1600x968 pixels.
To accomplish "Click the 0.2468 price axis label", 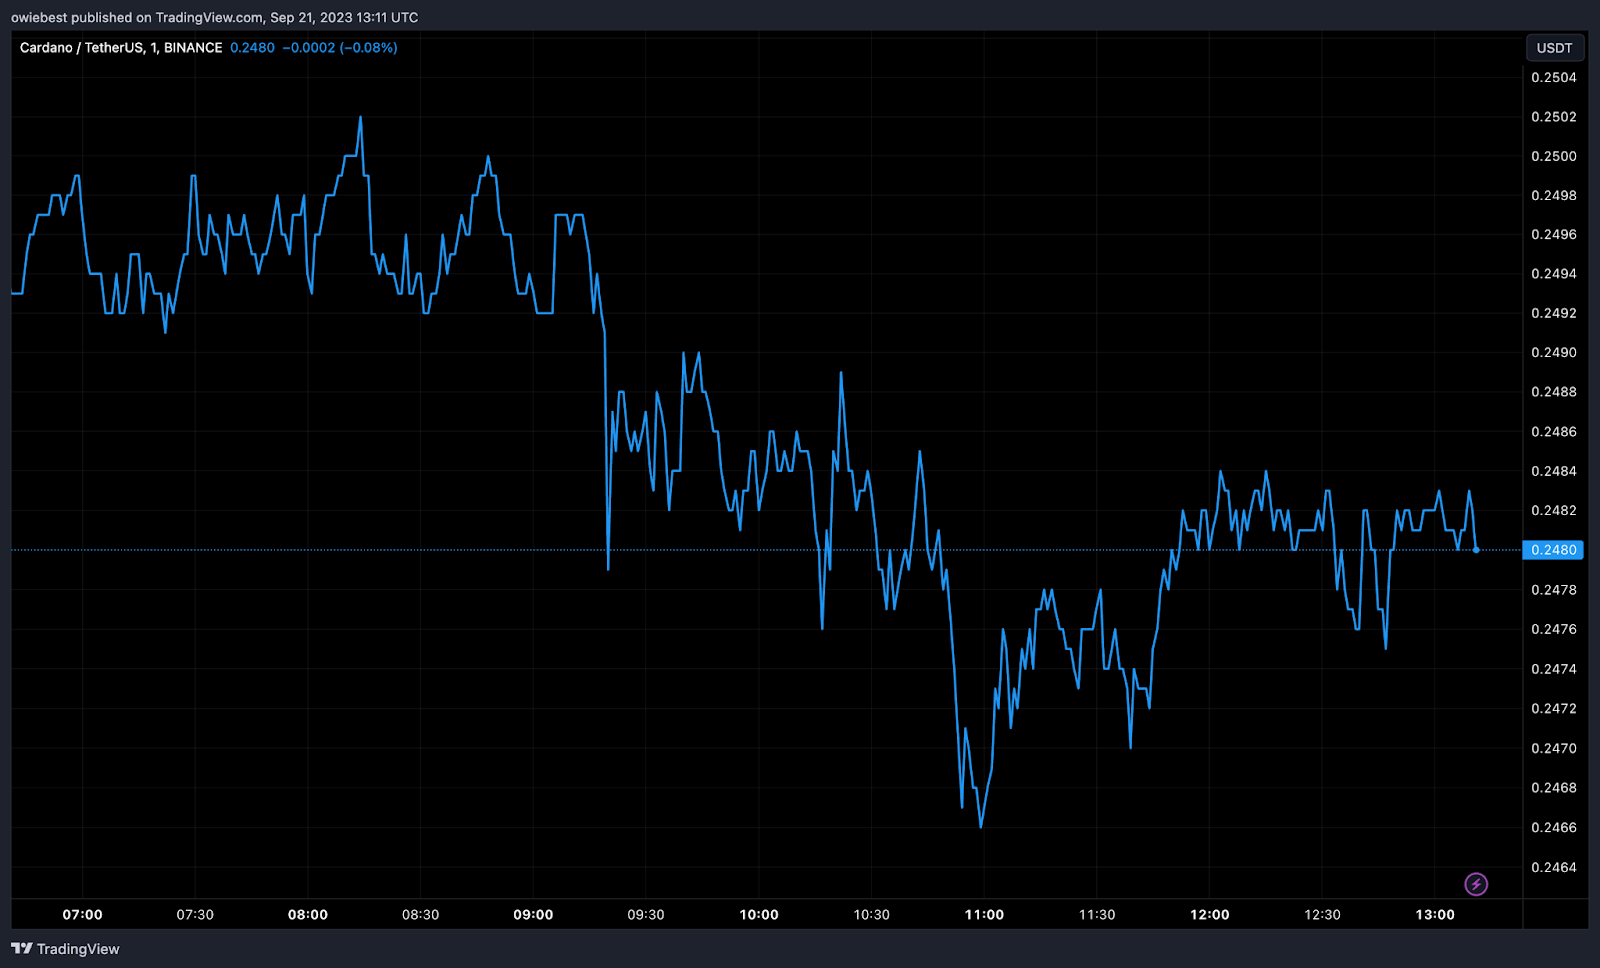I will 1554,788.
